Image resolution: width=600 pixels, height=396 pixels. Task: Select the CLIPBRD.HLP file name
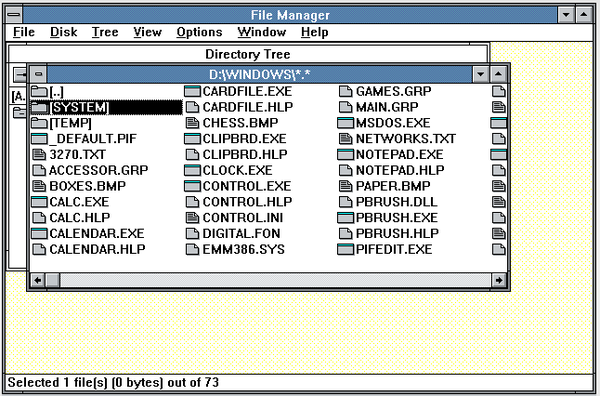[x=245, y=155]
